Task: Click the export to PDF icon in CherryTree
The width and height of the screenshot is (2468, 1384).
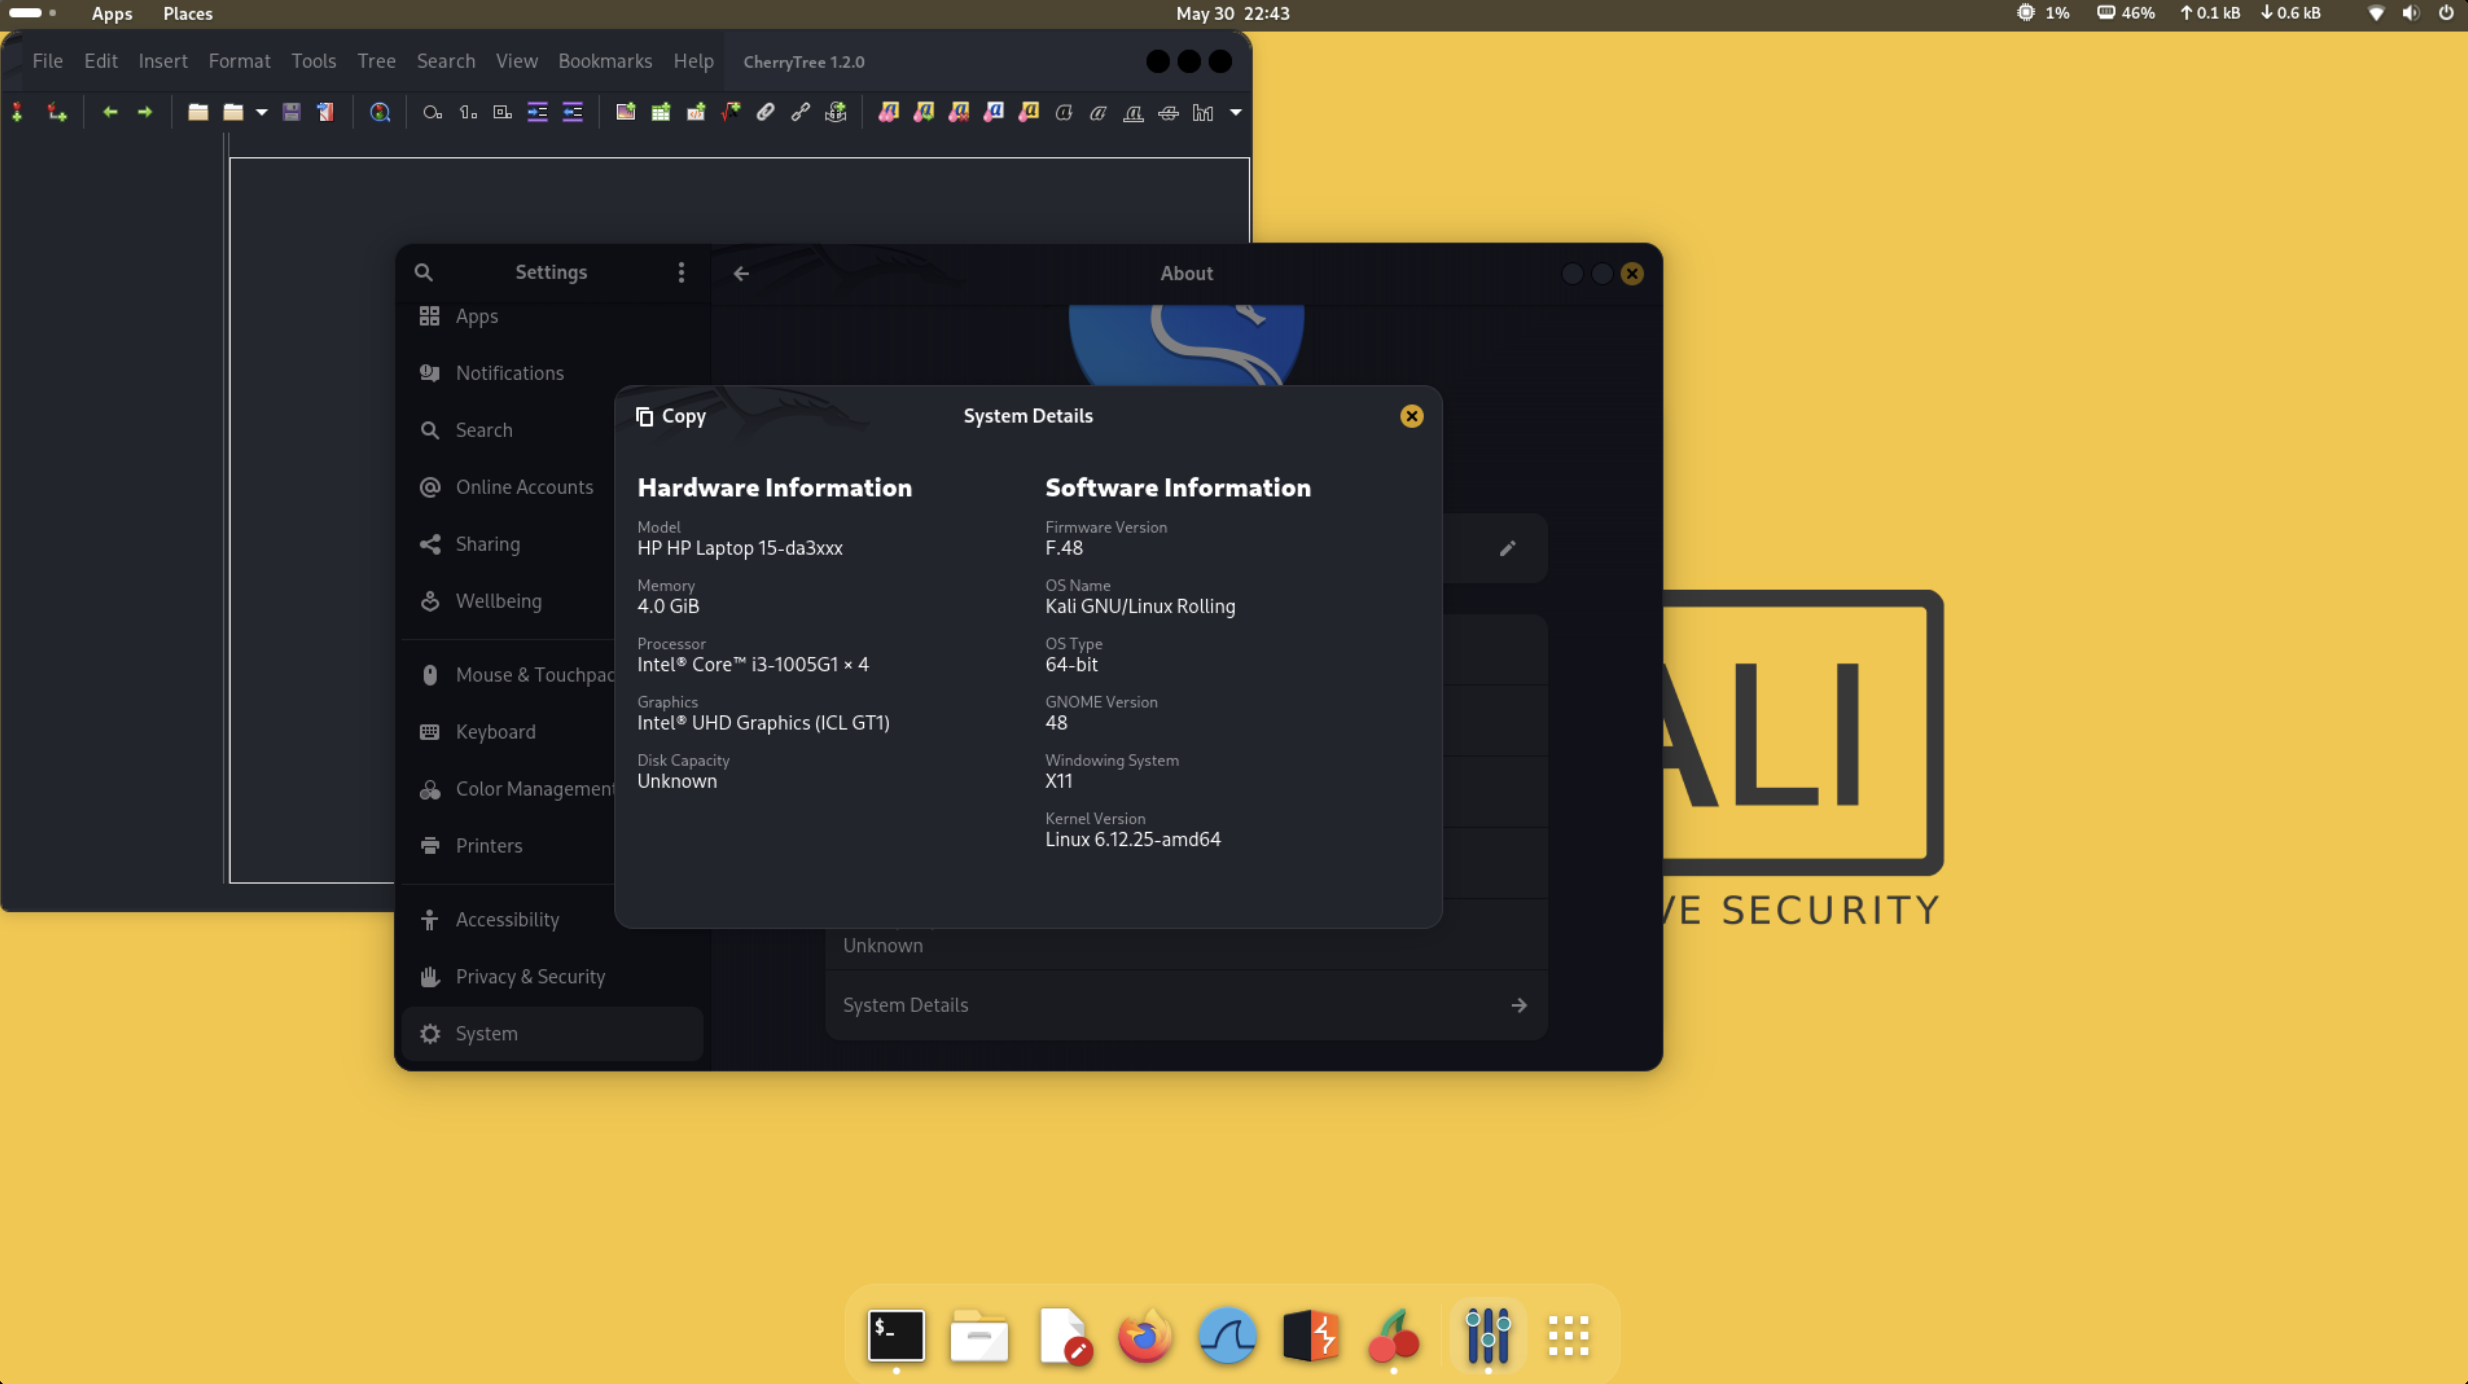Action: point(325,112)
